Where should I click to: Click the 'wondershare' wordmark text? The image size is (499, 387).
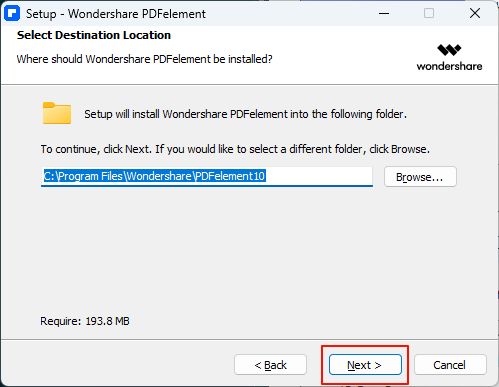click(x=449, y=66)
